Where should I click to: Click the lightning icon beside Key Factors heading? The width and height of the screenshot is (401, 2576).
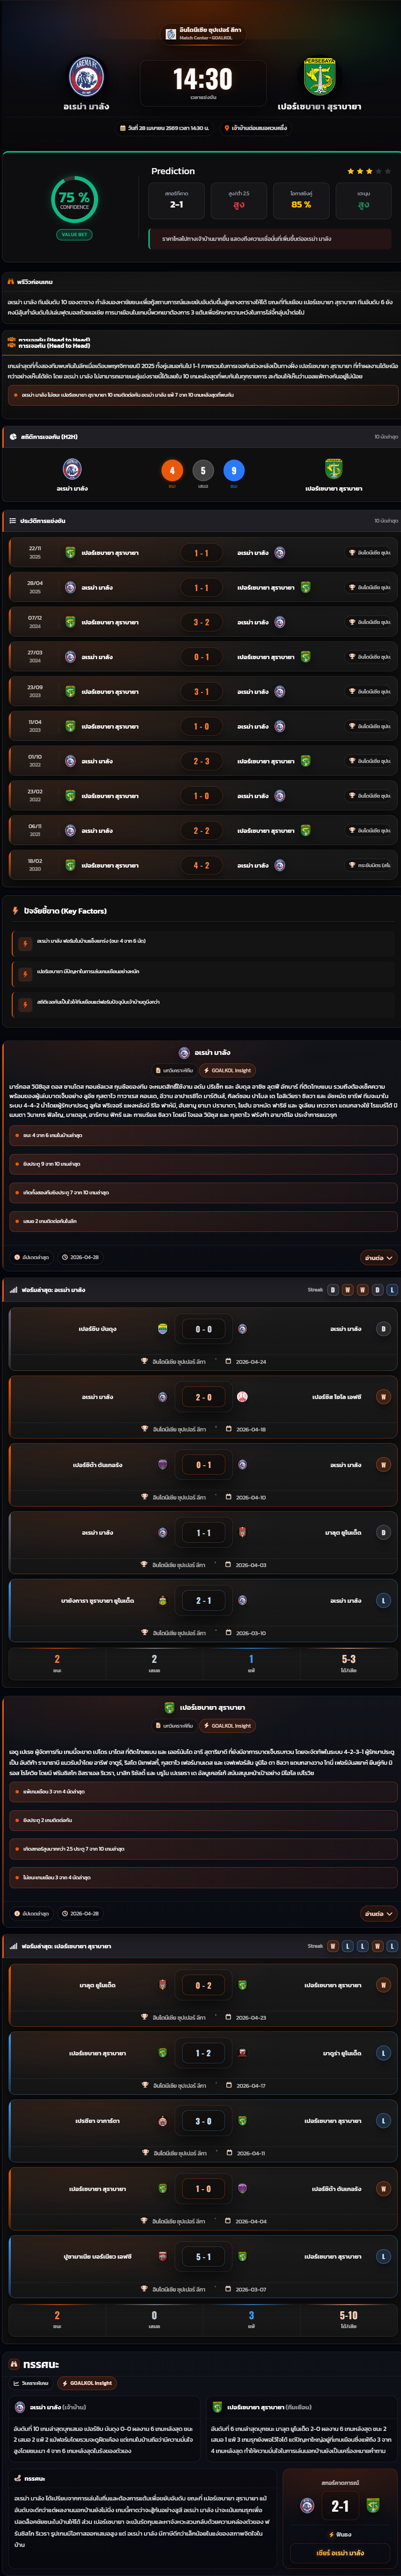[15, 911]
